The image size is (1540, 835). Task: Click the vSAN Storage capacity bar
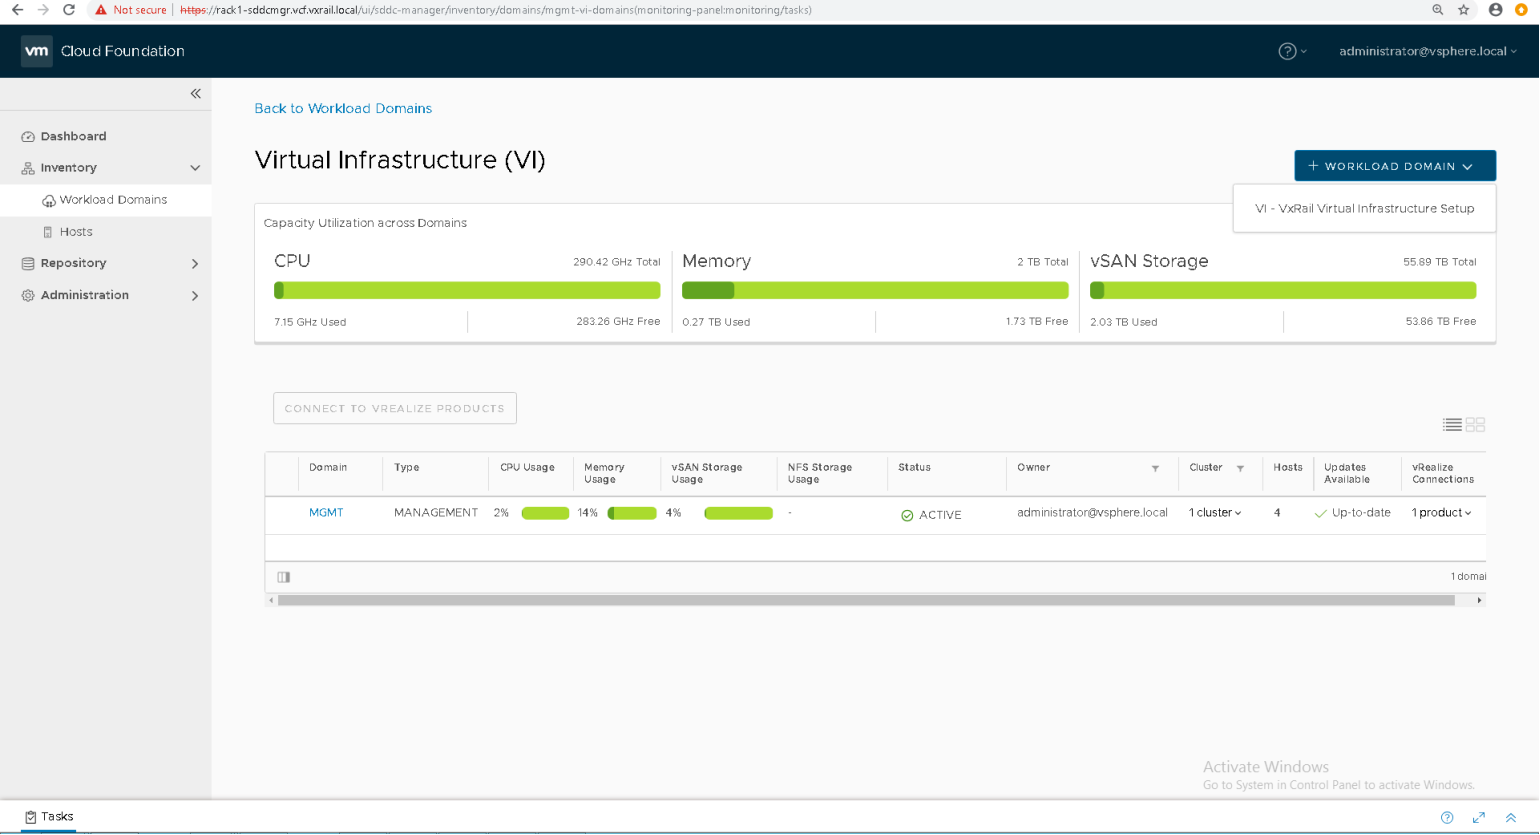pyautogui.click(x=1283, y=291)
